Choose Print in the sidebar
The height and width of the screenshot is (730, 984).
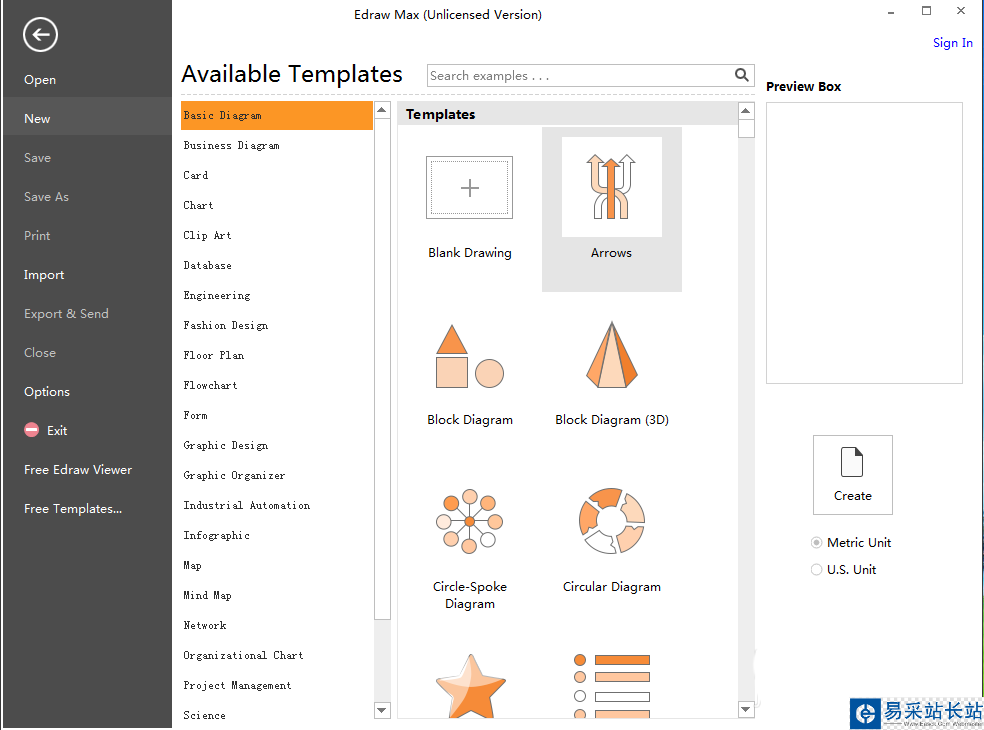pos(37,235)
